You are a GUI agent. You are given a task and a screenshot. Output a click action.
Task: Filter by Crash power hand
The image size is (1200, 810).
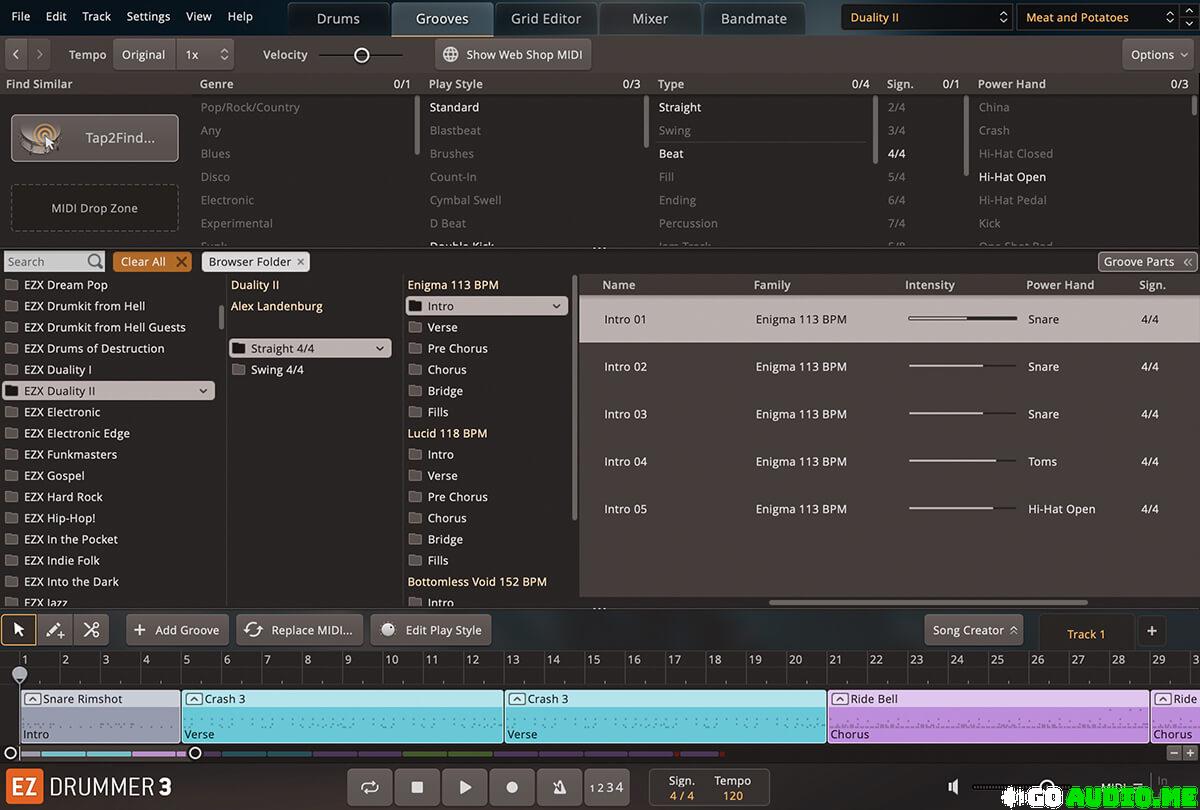[x=994, y=130]
